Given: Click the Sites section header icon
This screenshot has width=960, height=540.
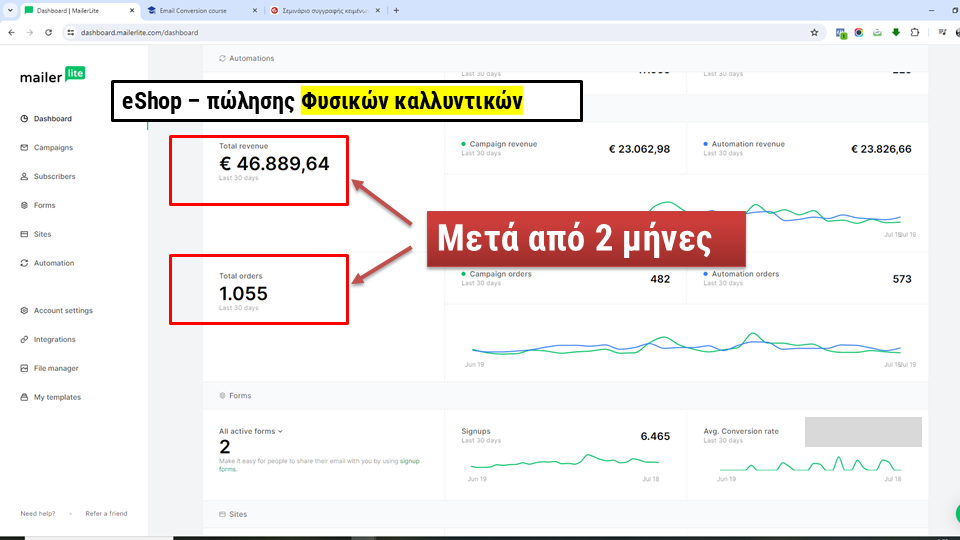Looking at the screenshot, I should point(222,514).
